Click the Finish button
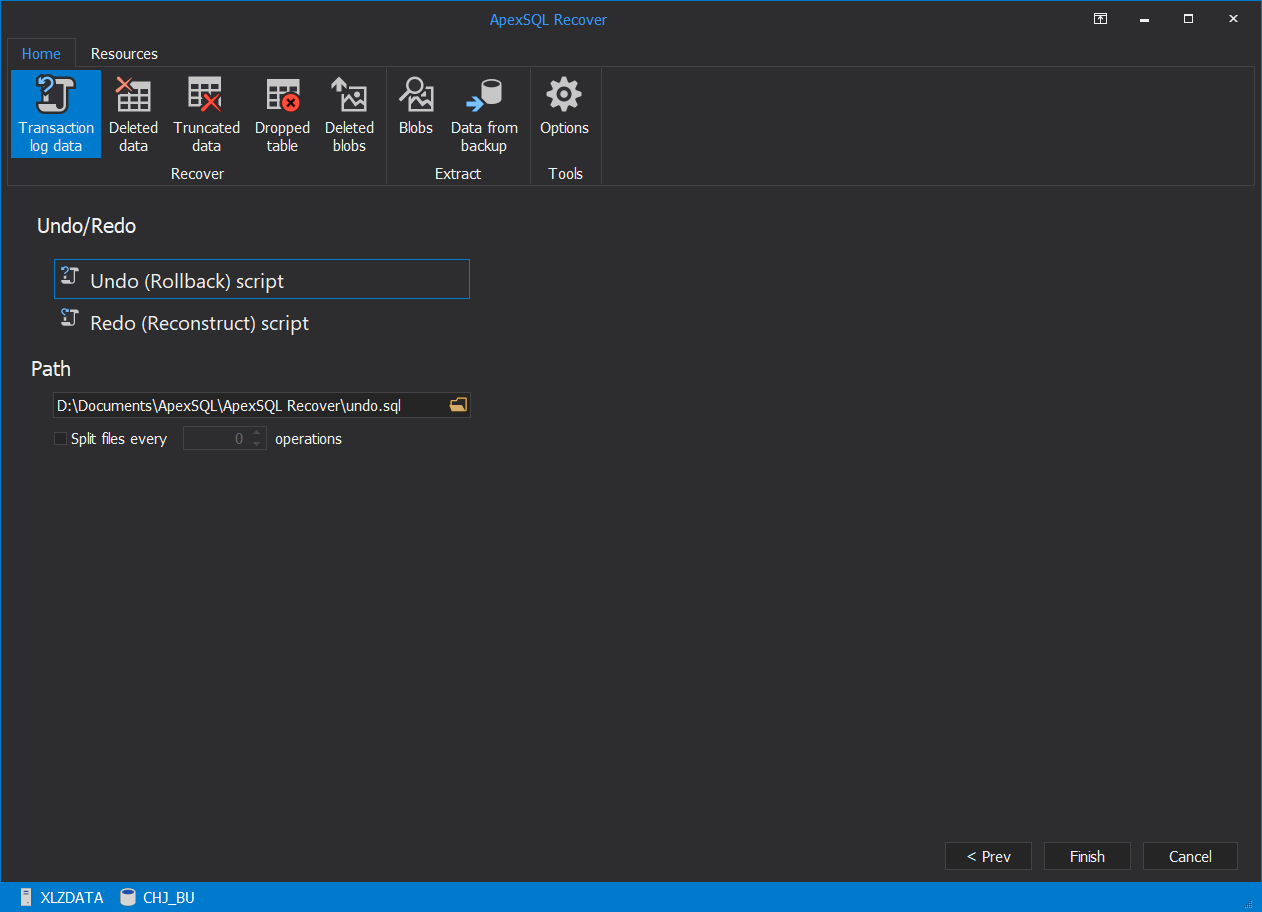 coord(1087,856)
